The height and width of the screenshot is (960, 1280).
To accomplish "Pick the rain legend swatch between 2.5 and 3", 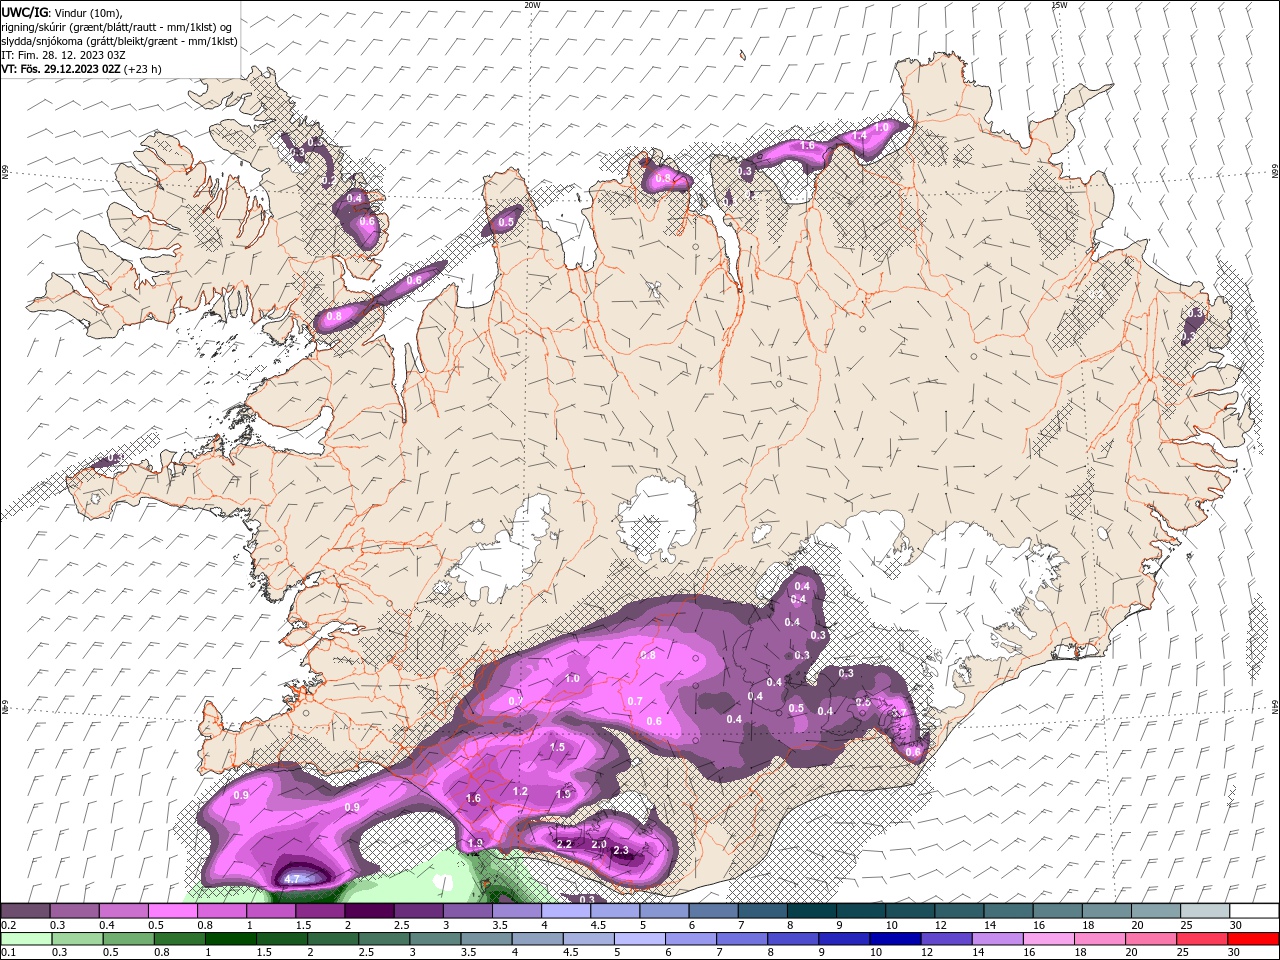I will point(384,939).
